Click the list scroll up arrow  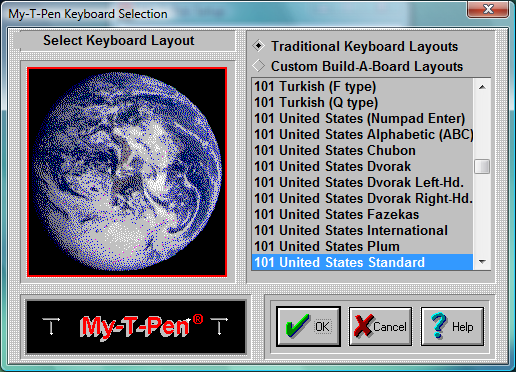click(x=482, y=87)
